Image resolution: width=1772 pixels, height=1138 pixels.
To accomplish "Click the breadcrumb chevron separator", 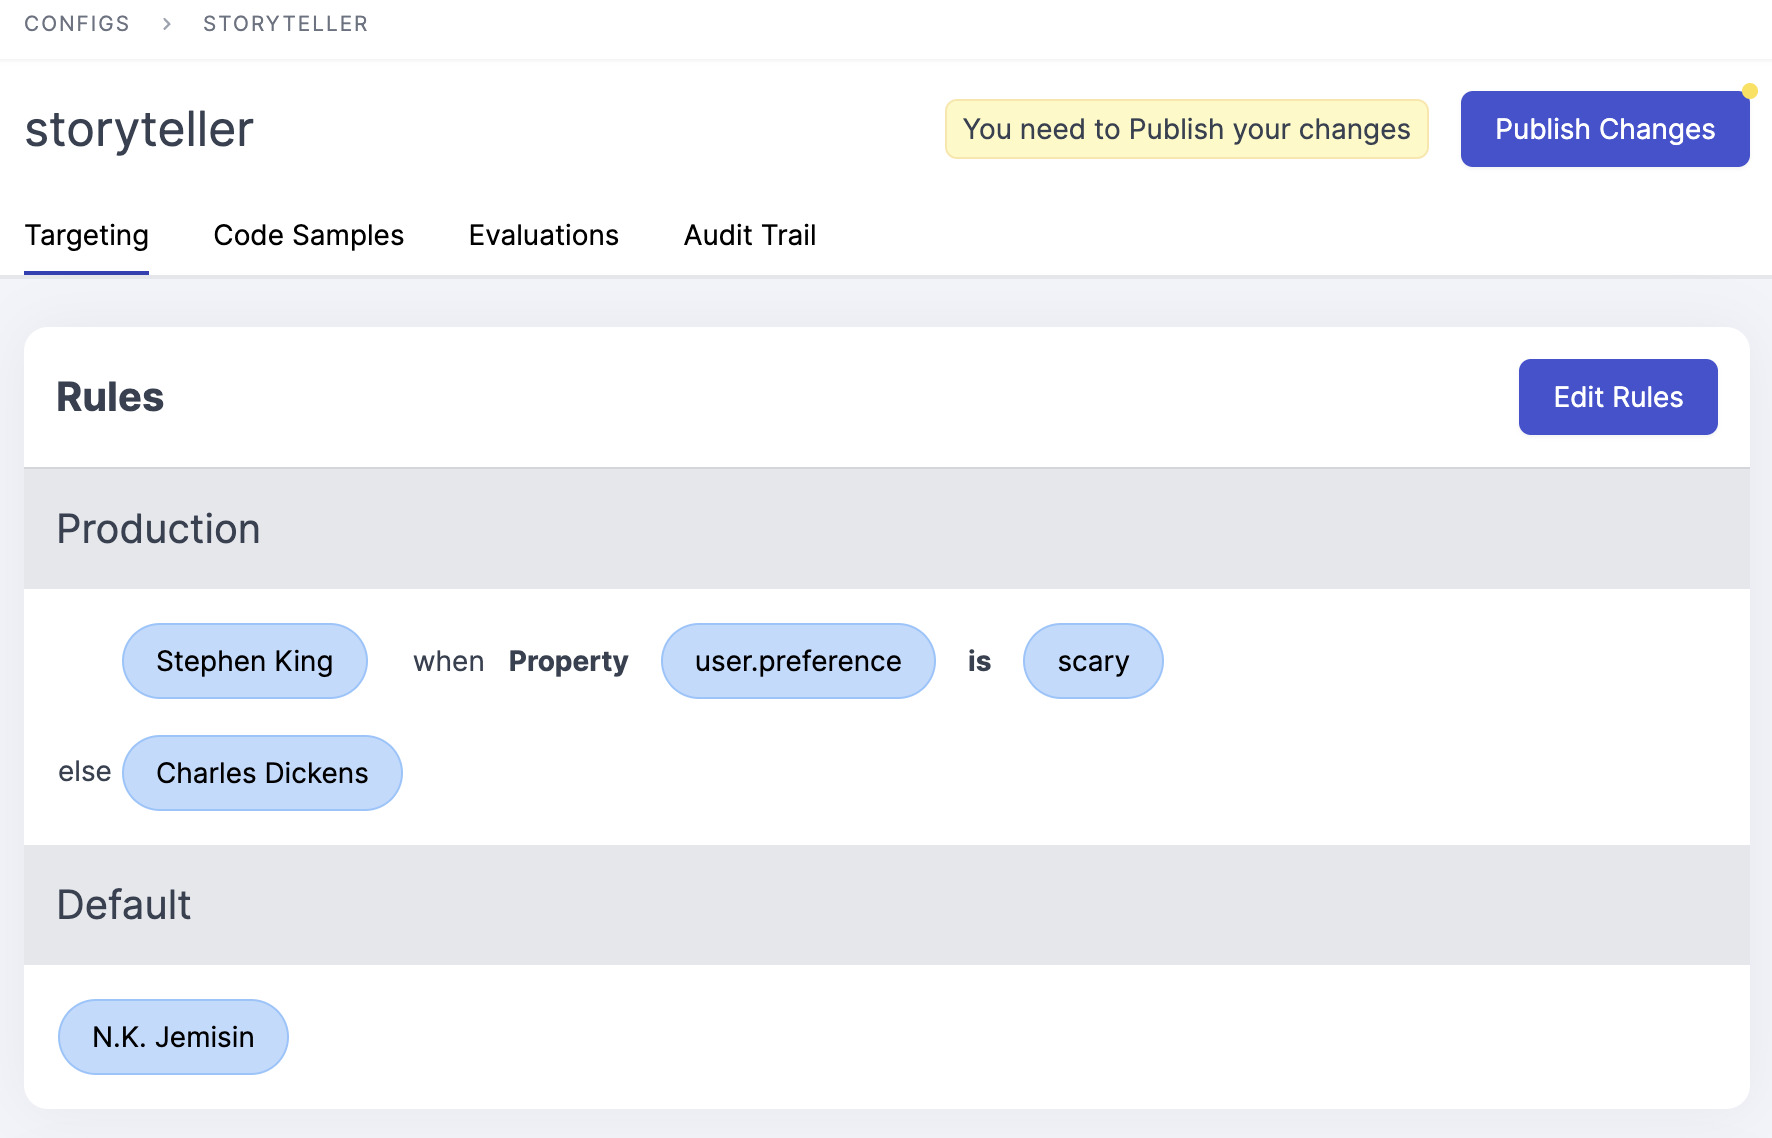I will tap(167, 24).
